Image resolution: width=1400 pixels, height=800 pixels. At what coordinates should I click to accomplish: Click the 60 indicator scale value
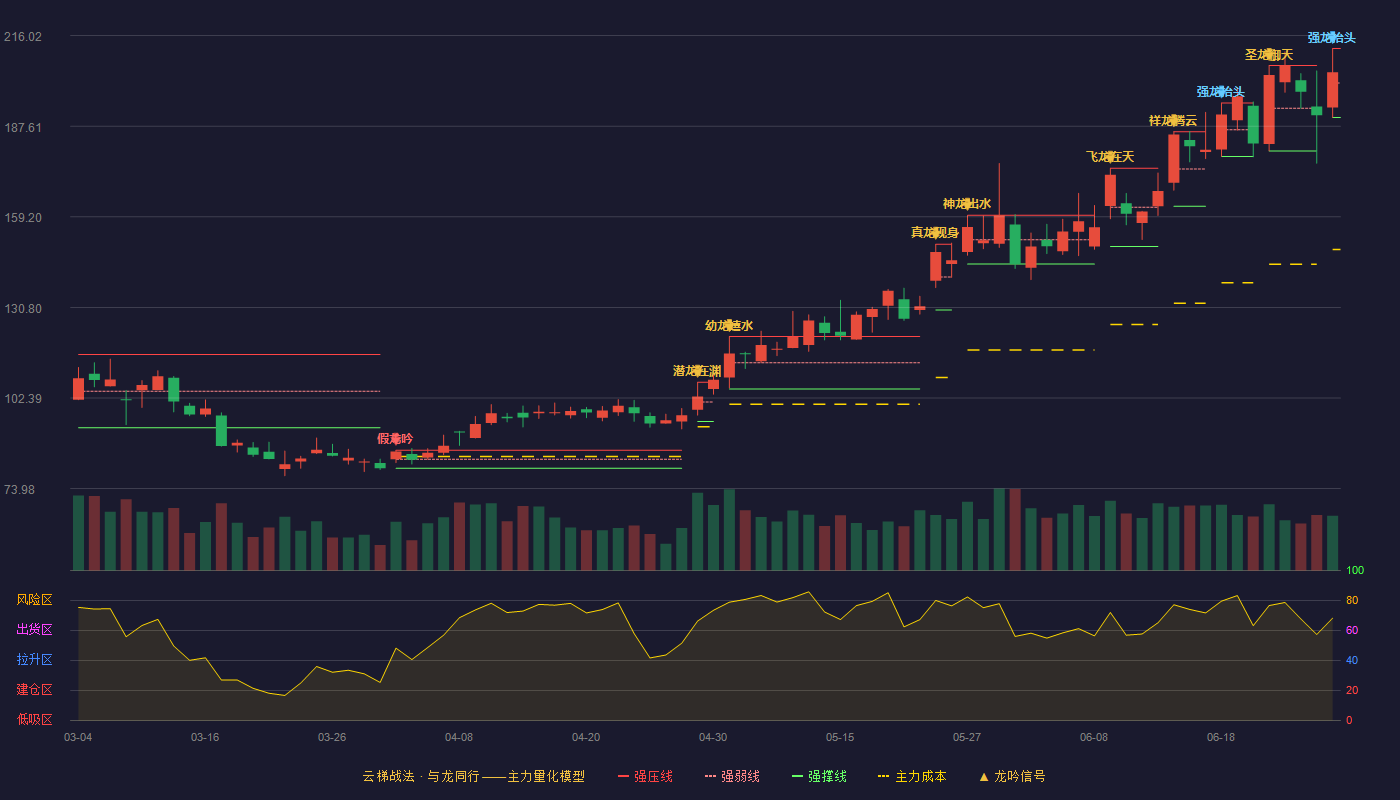click(x=1352, y=630)
